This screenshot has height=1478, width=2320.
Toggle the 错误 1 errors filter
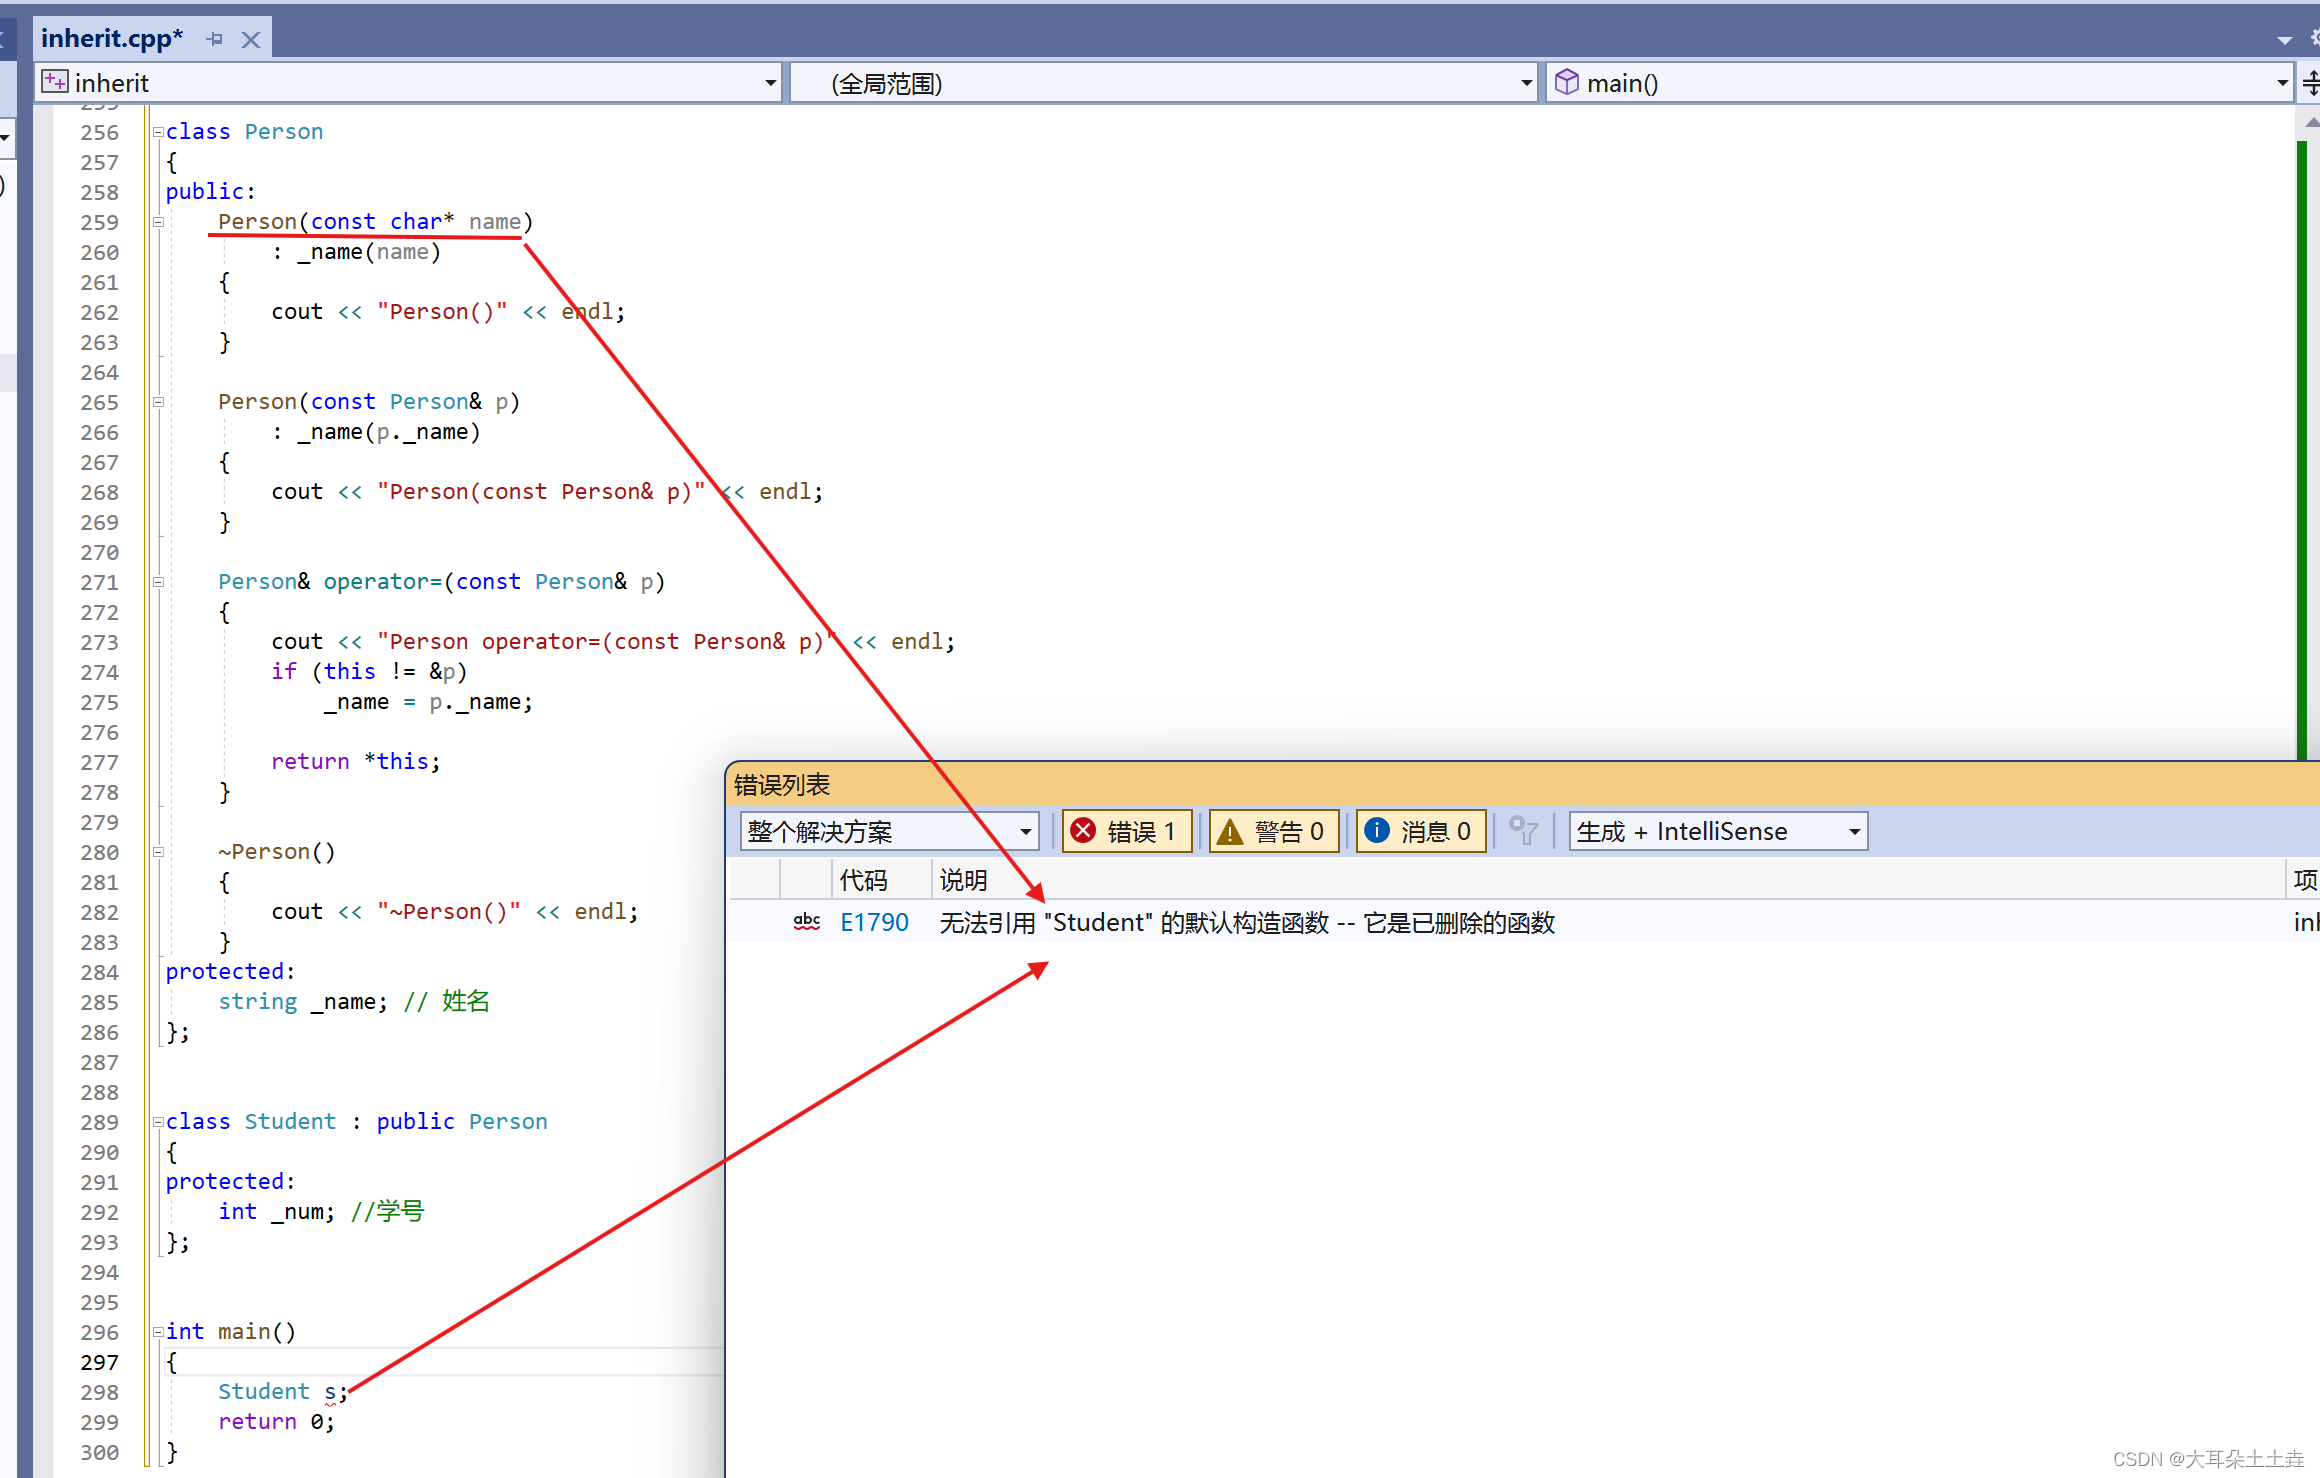pos(1127,831)
